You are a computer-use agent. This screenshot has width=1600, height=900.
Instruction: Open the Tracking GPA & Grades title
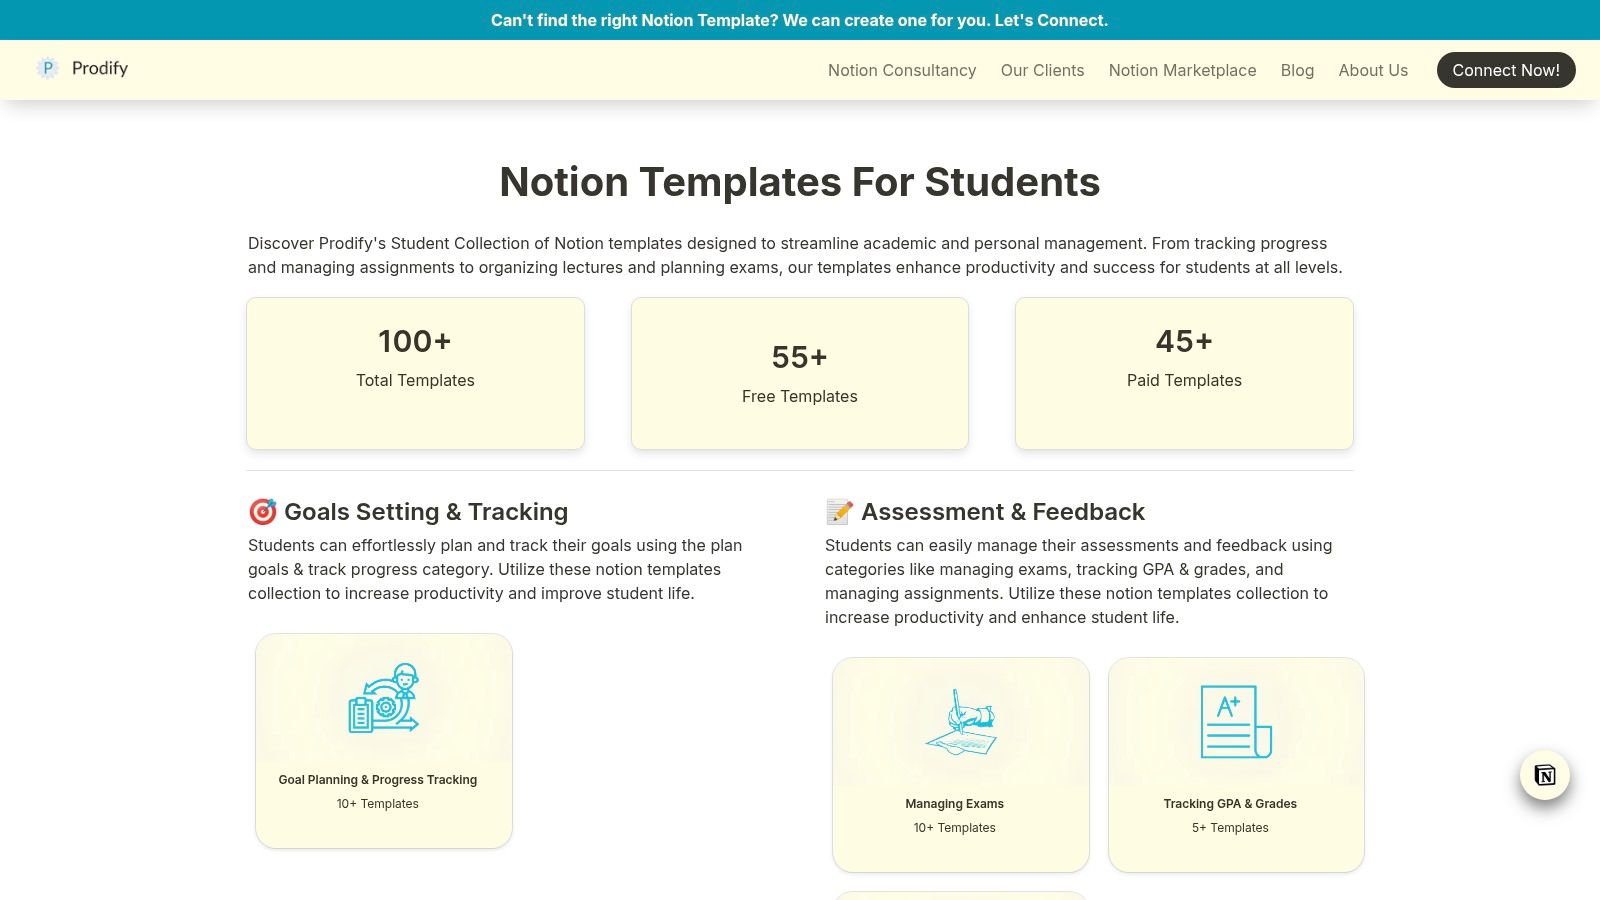(x=1230, y=804)
